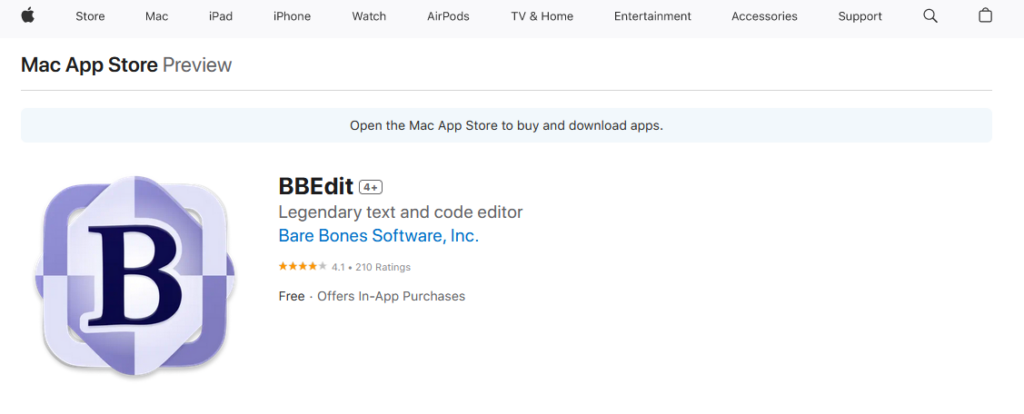Click the Apple logo icon

(27, 16)
